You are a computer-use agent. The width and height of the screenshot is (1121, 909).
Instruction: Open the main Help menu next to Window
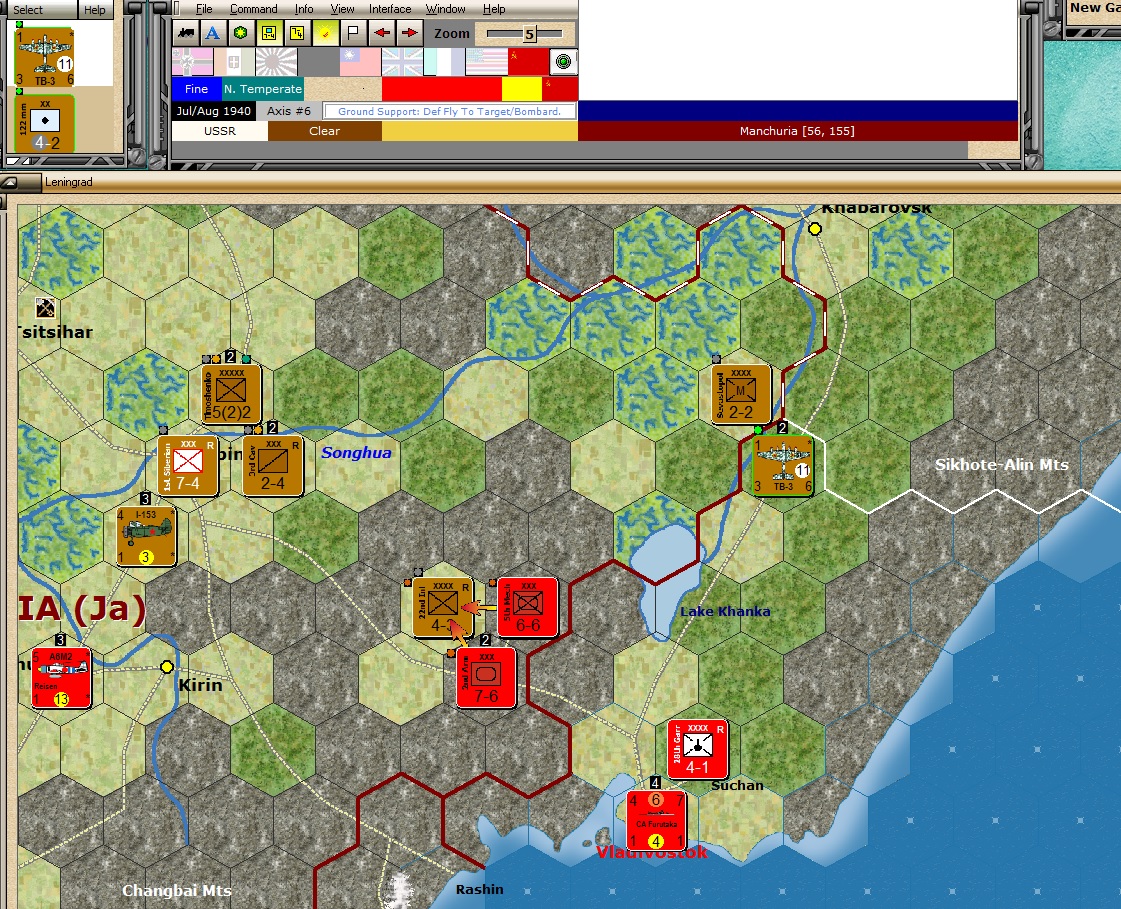click(494, 9)
